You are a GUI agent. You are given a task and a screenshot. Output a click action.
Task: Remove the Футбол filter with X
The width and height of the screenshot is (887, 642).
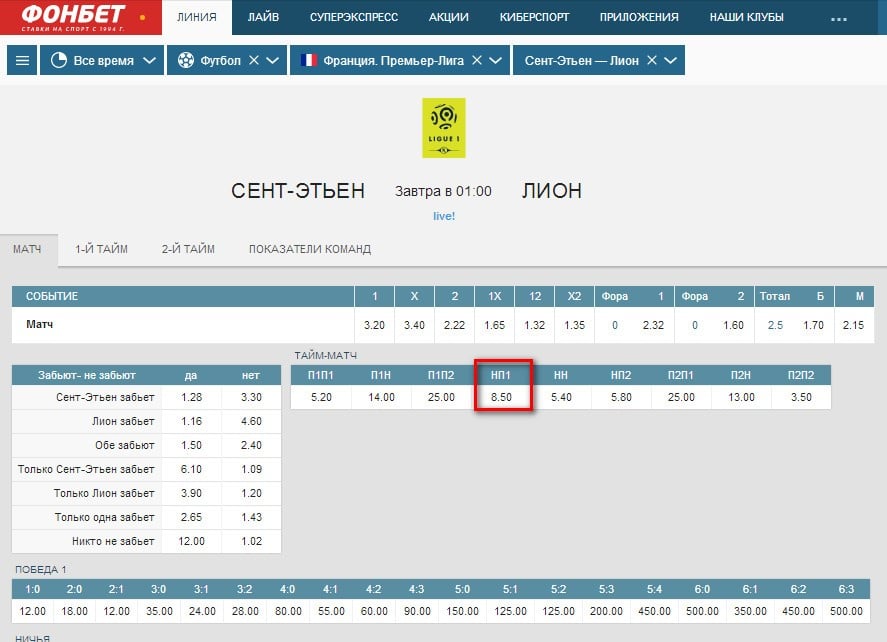click(x=254, y=60)
